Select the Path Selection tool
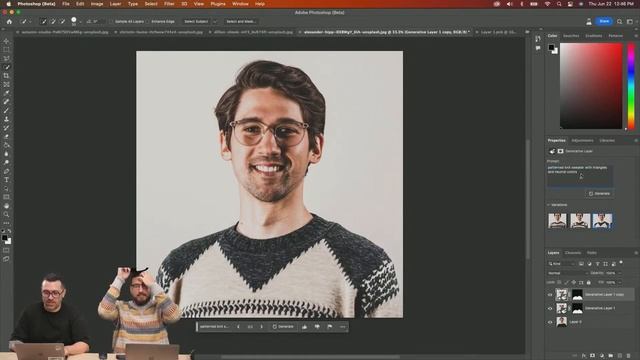Viewport: 640px width, 360px height. coord(6,189)
